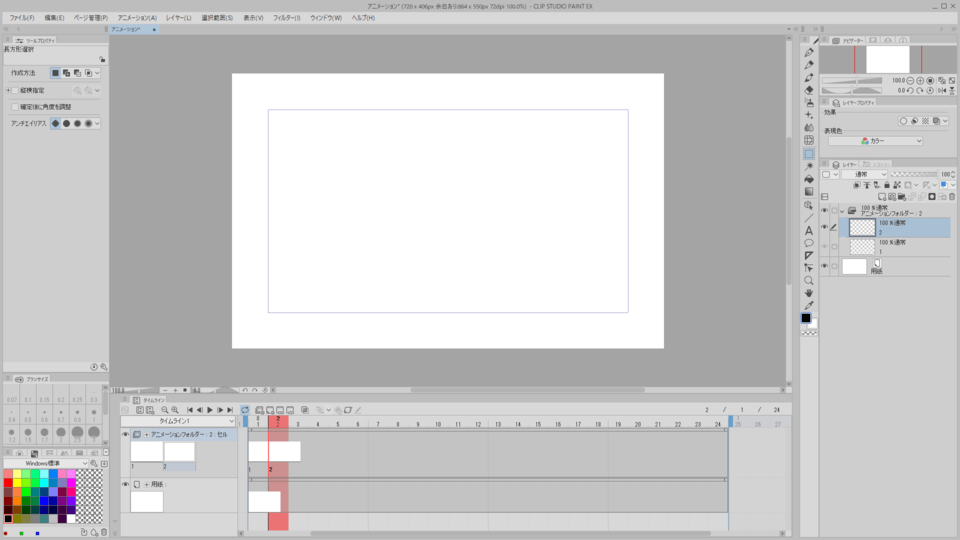This screenshot has height=540, width=960.
Task: Select the Zoom magnifier tool in tool palette
Action: (x=809, y=280)
